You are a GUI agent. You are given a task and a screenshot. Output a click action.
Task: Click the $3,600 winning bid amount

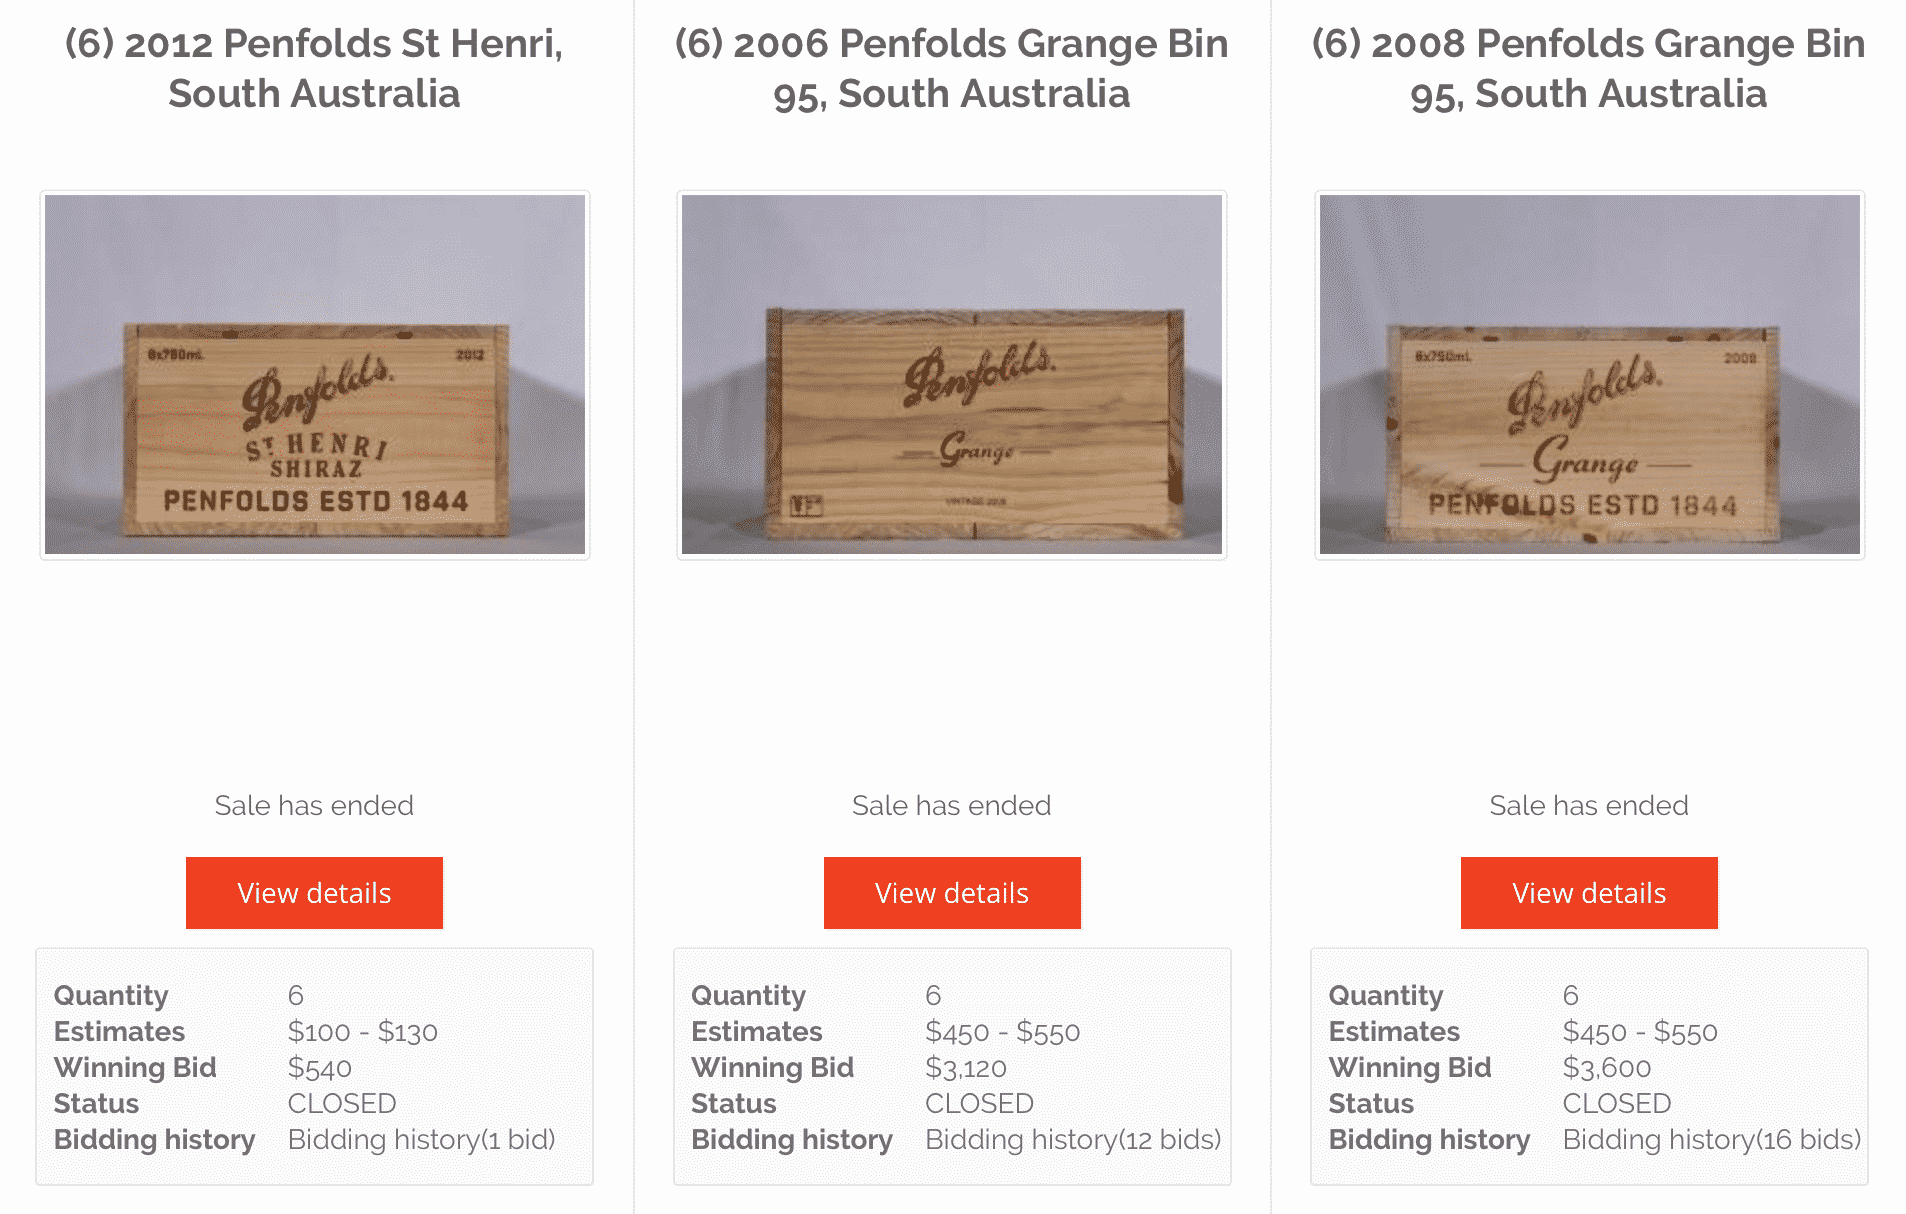click(1607, 1068)
